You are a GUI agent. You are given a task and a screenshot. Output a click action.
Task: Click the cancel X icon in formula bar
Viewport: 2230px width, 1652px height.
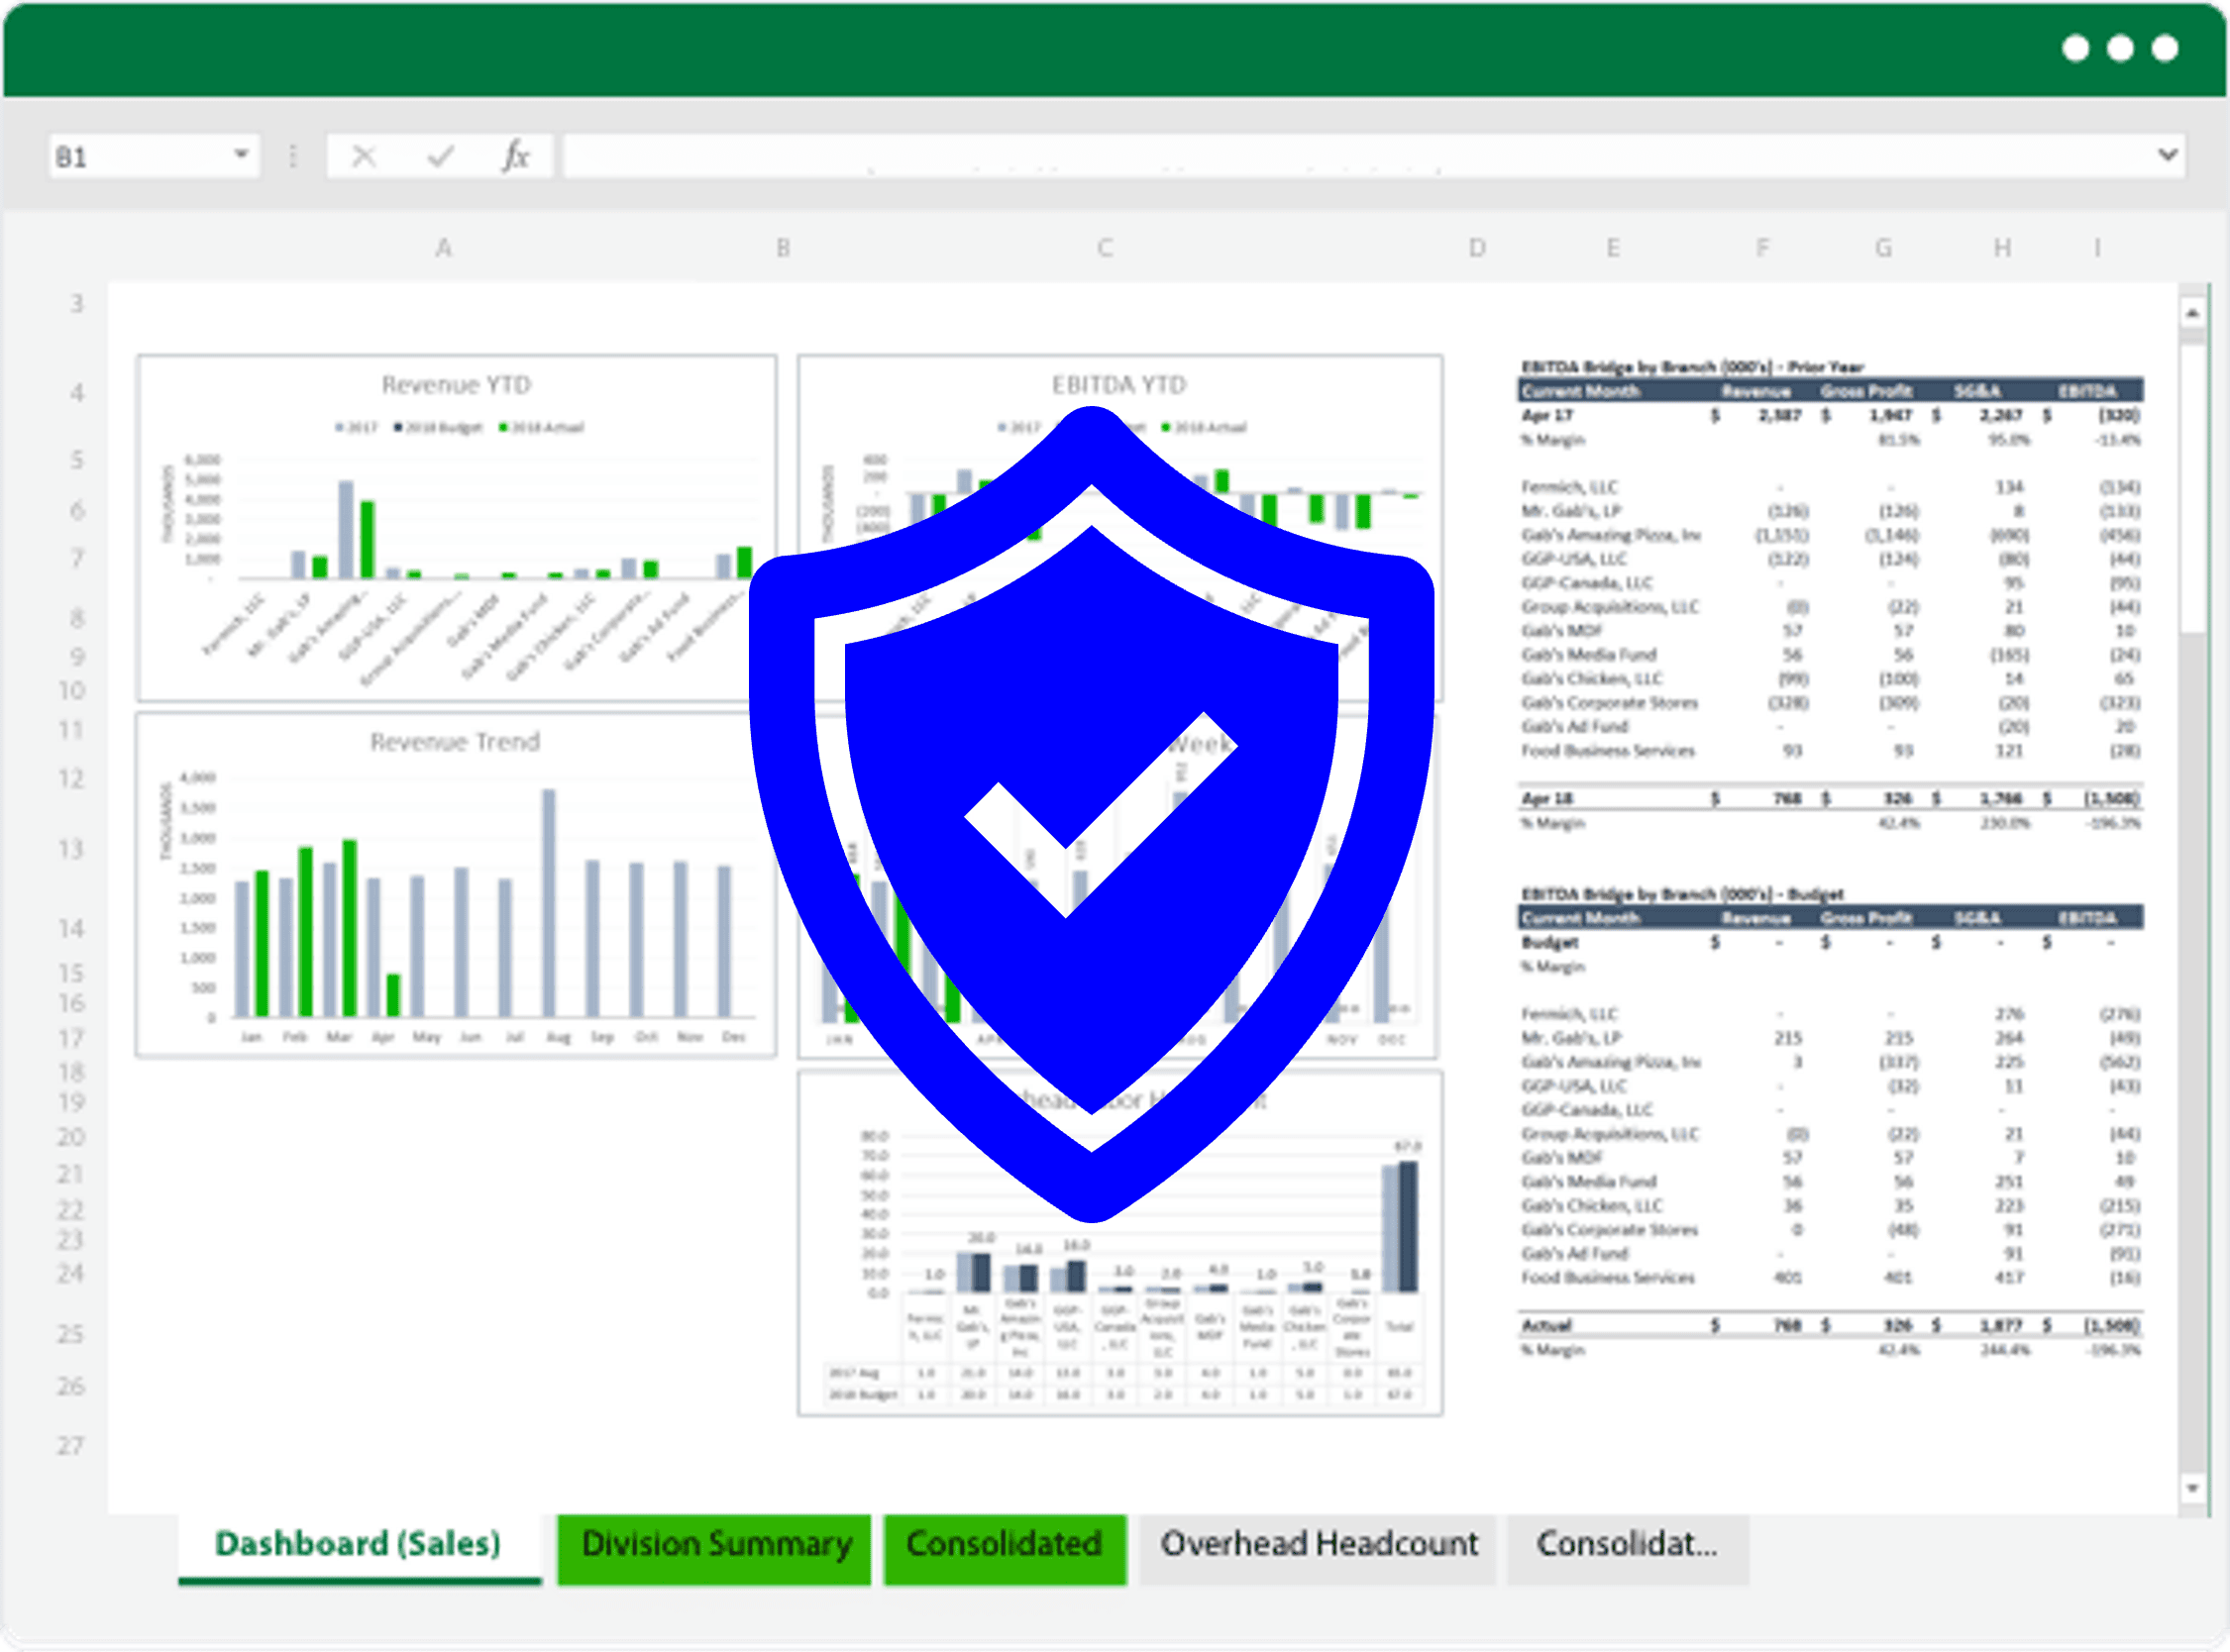point(364,156)
